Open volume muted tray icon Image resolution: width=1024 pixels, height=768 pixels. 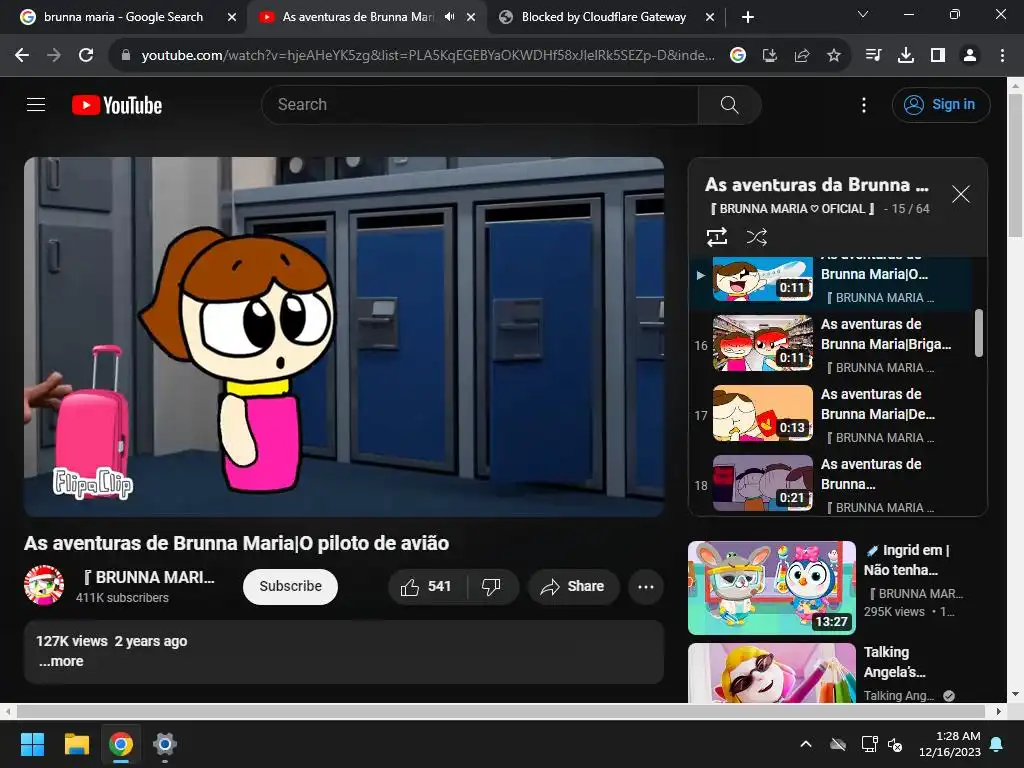pyautogui.click(x=895, y=744)
